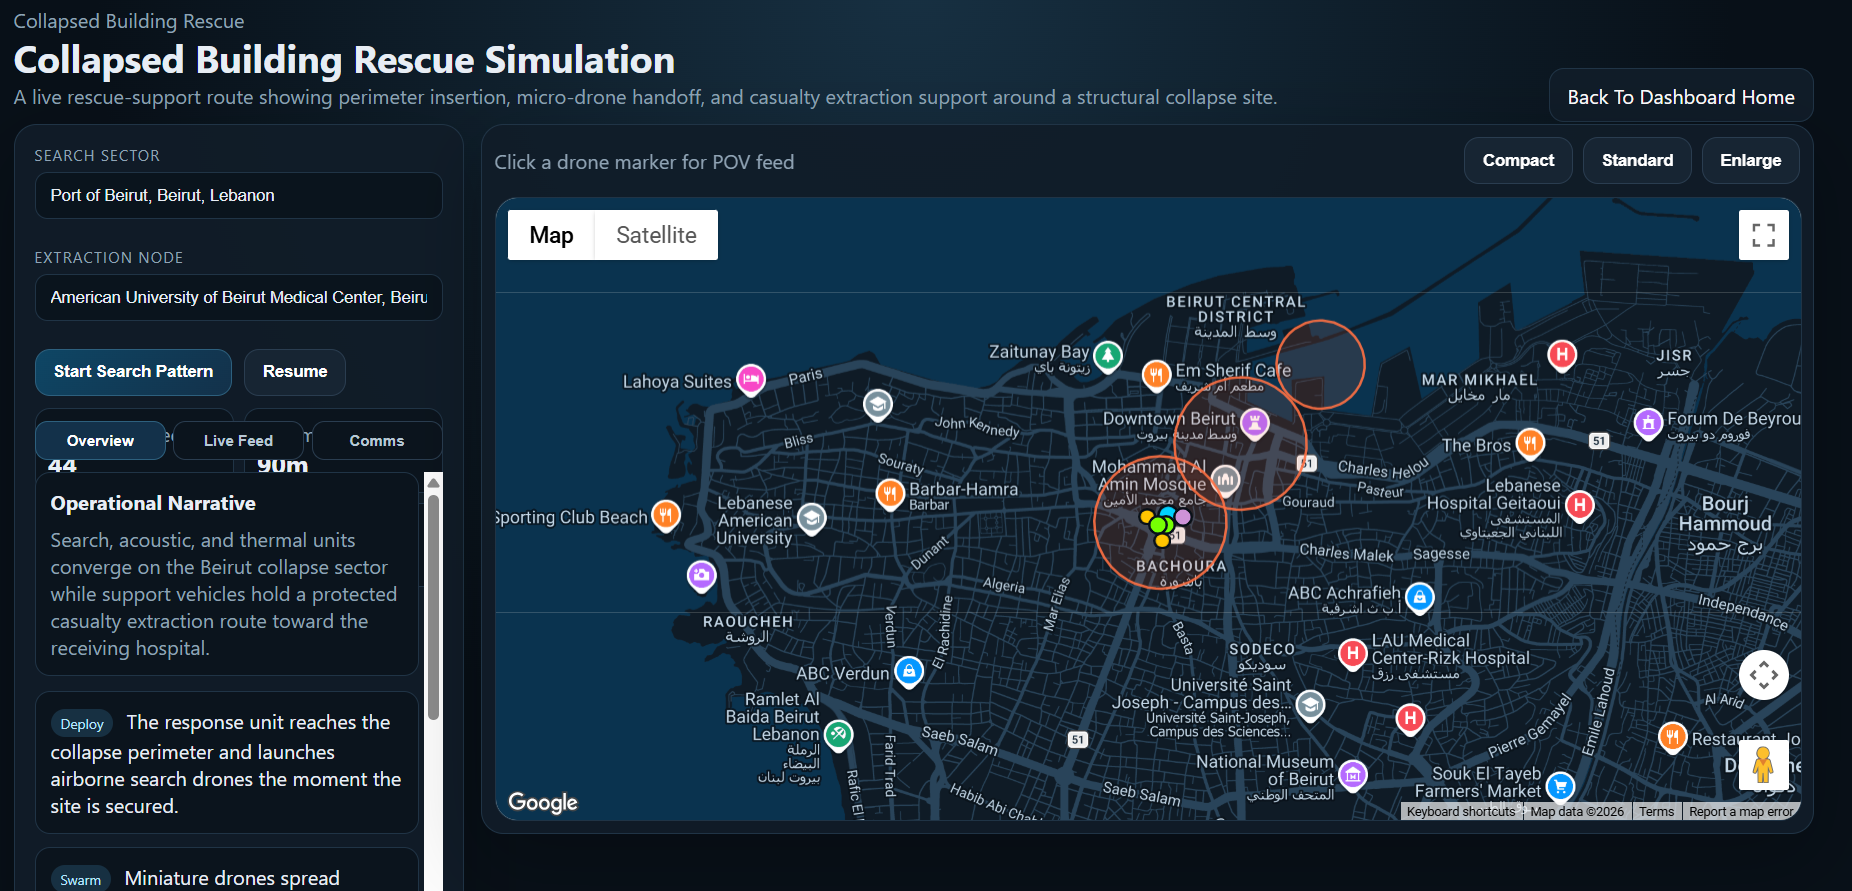1852x891 pixels.
Task: Click the Street View pegman icon
Action: click(1764, 766)
